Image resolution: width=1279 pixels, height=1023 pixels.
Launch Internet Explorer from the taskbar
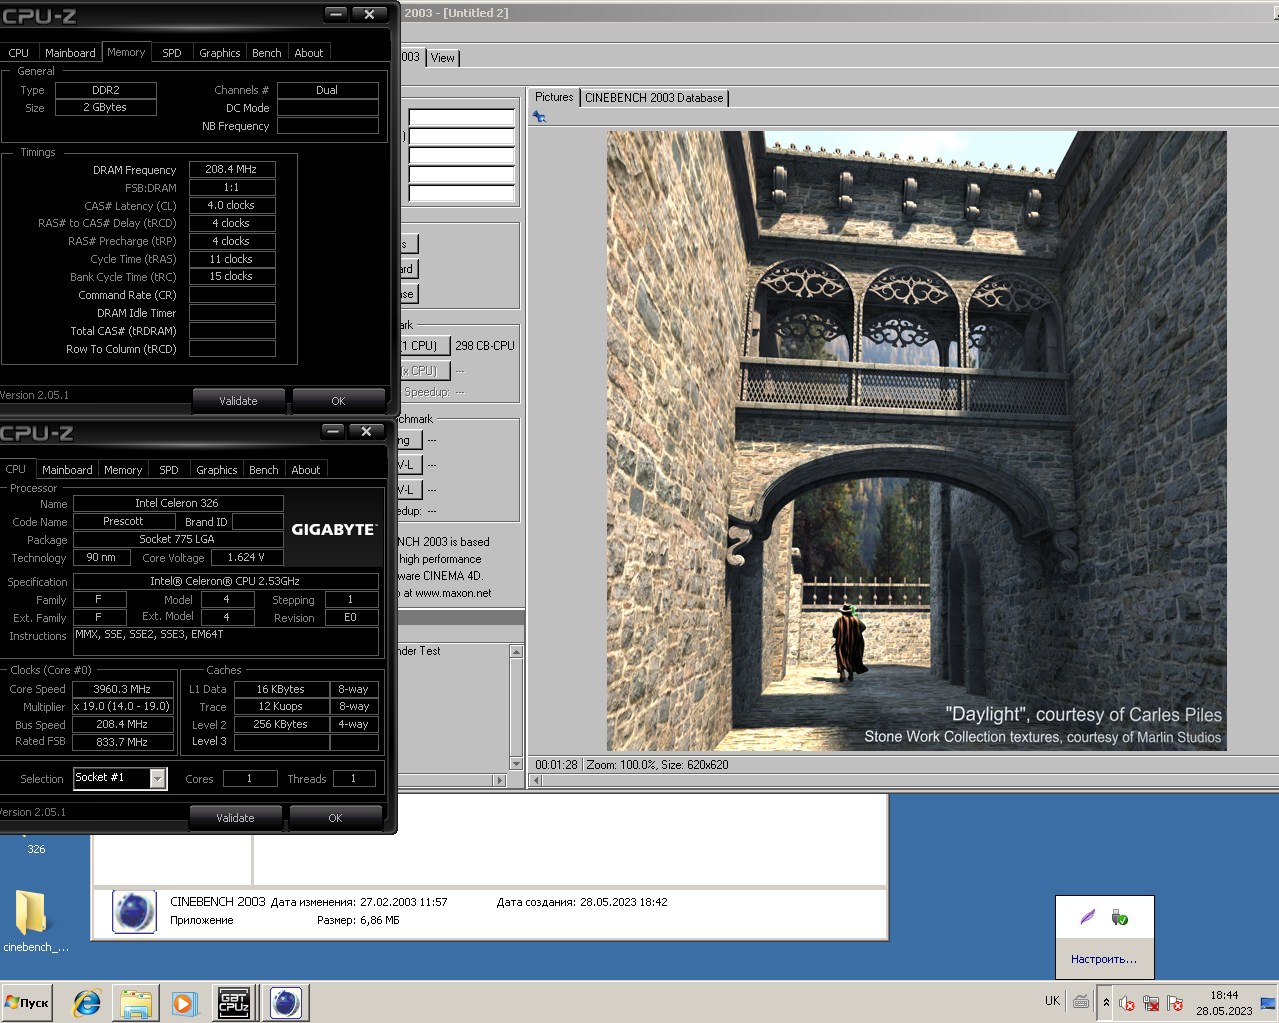[87, 1002]
